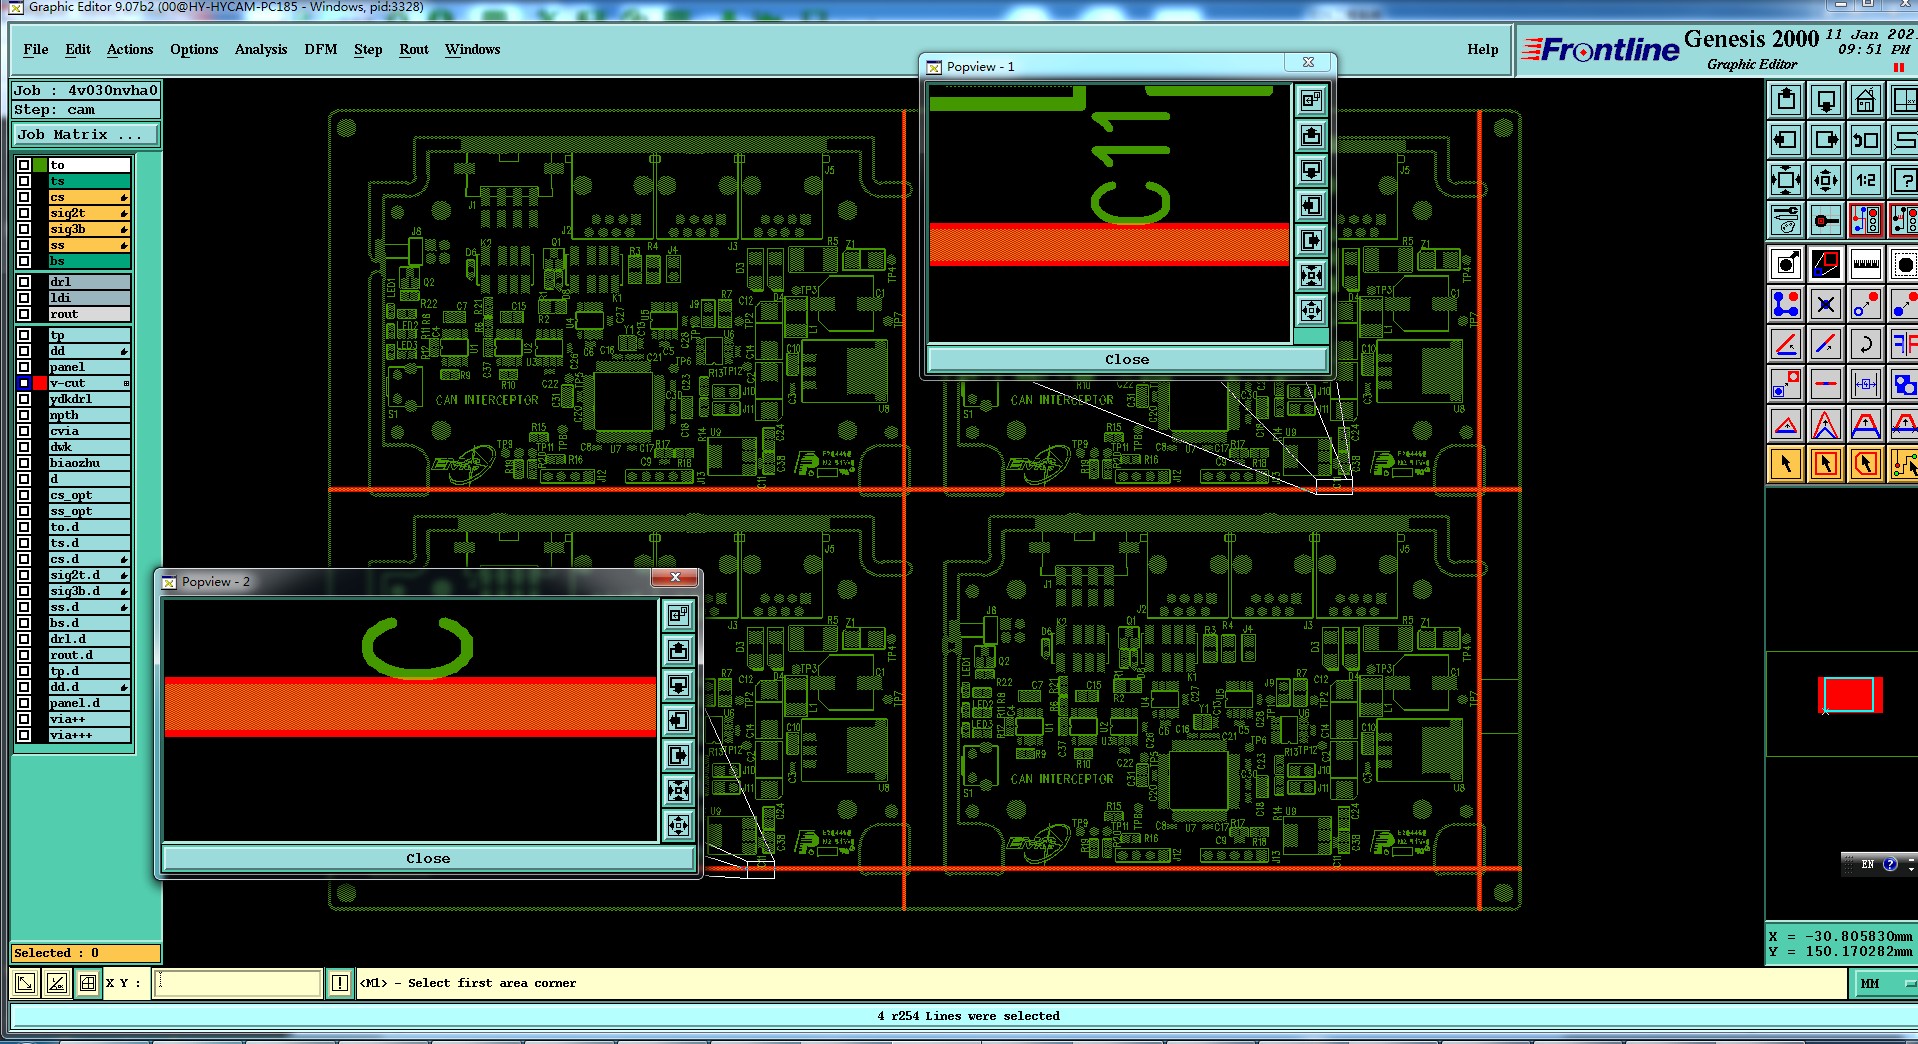Open the Edit menu
This screenshot has height=1044, width=1918.
[78, 49]
